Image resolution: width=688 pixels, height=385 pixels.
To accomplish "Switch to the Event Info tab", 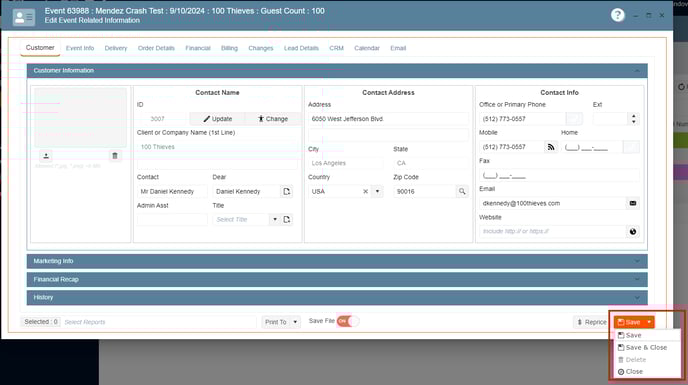I will (x=80, y=48).
